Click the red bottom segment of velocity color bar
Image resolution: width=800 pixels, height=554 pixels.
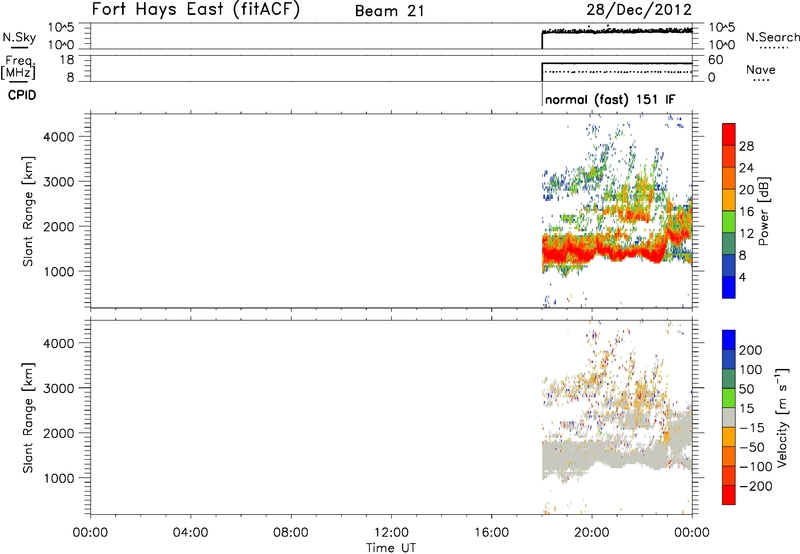click(729, 495)
